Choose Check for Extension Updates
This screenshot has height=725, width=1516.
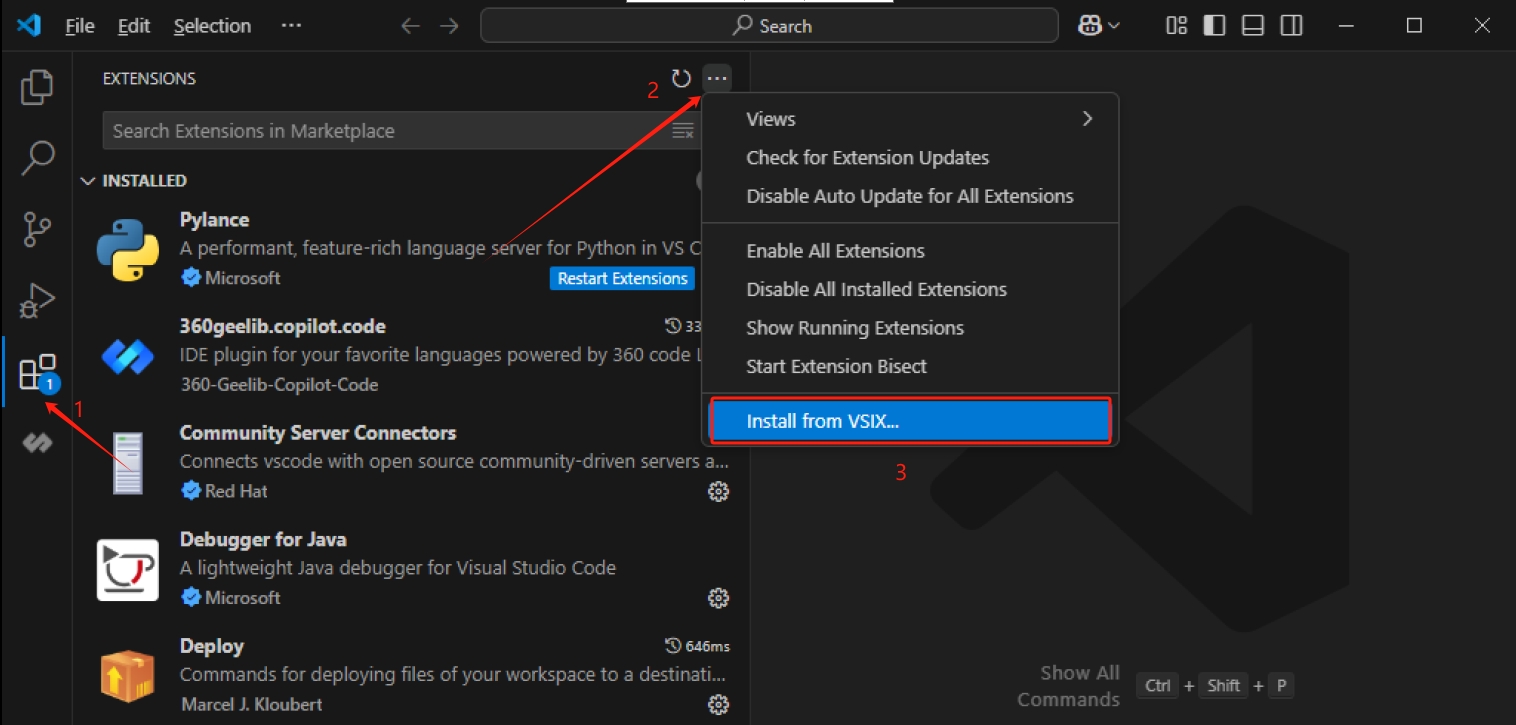pyautogui.click(x=867, y=158)
